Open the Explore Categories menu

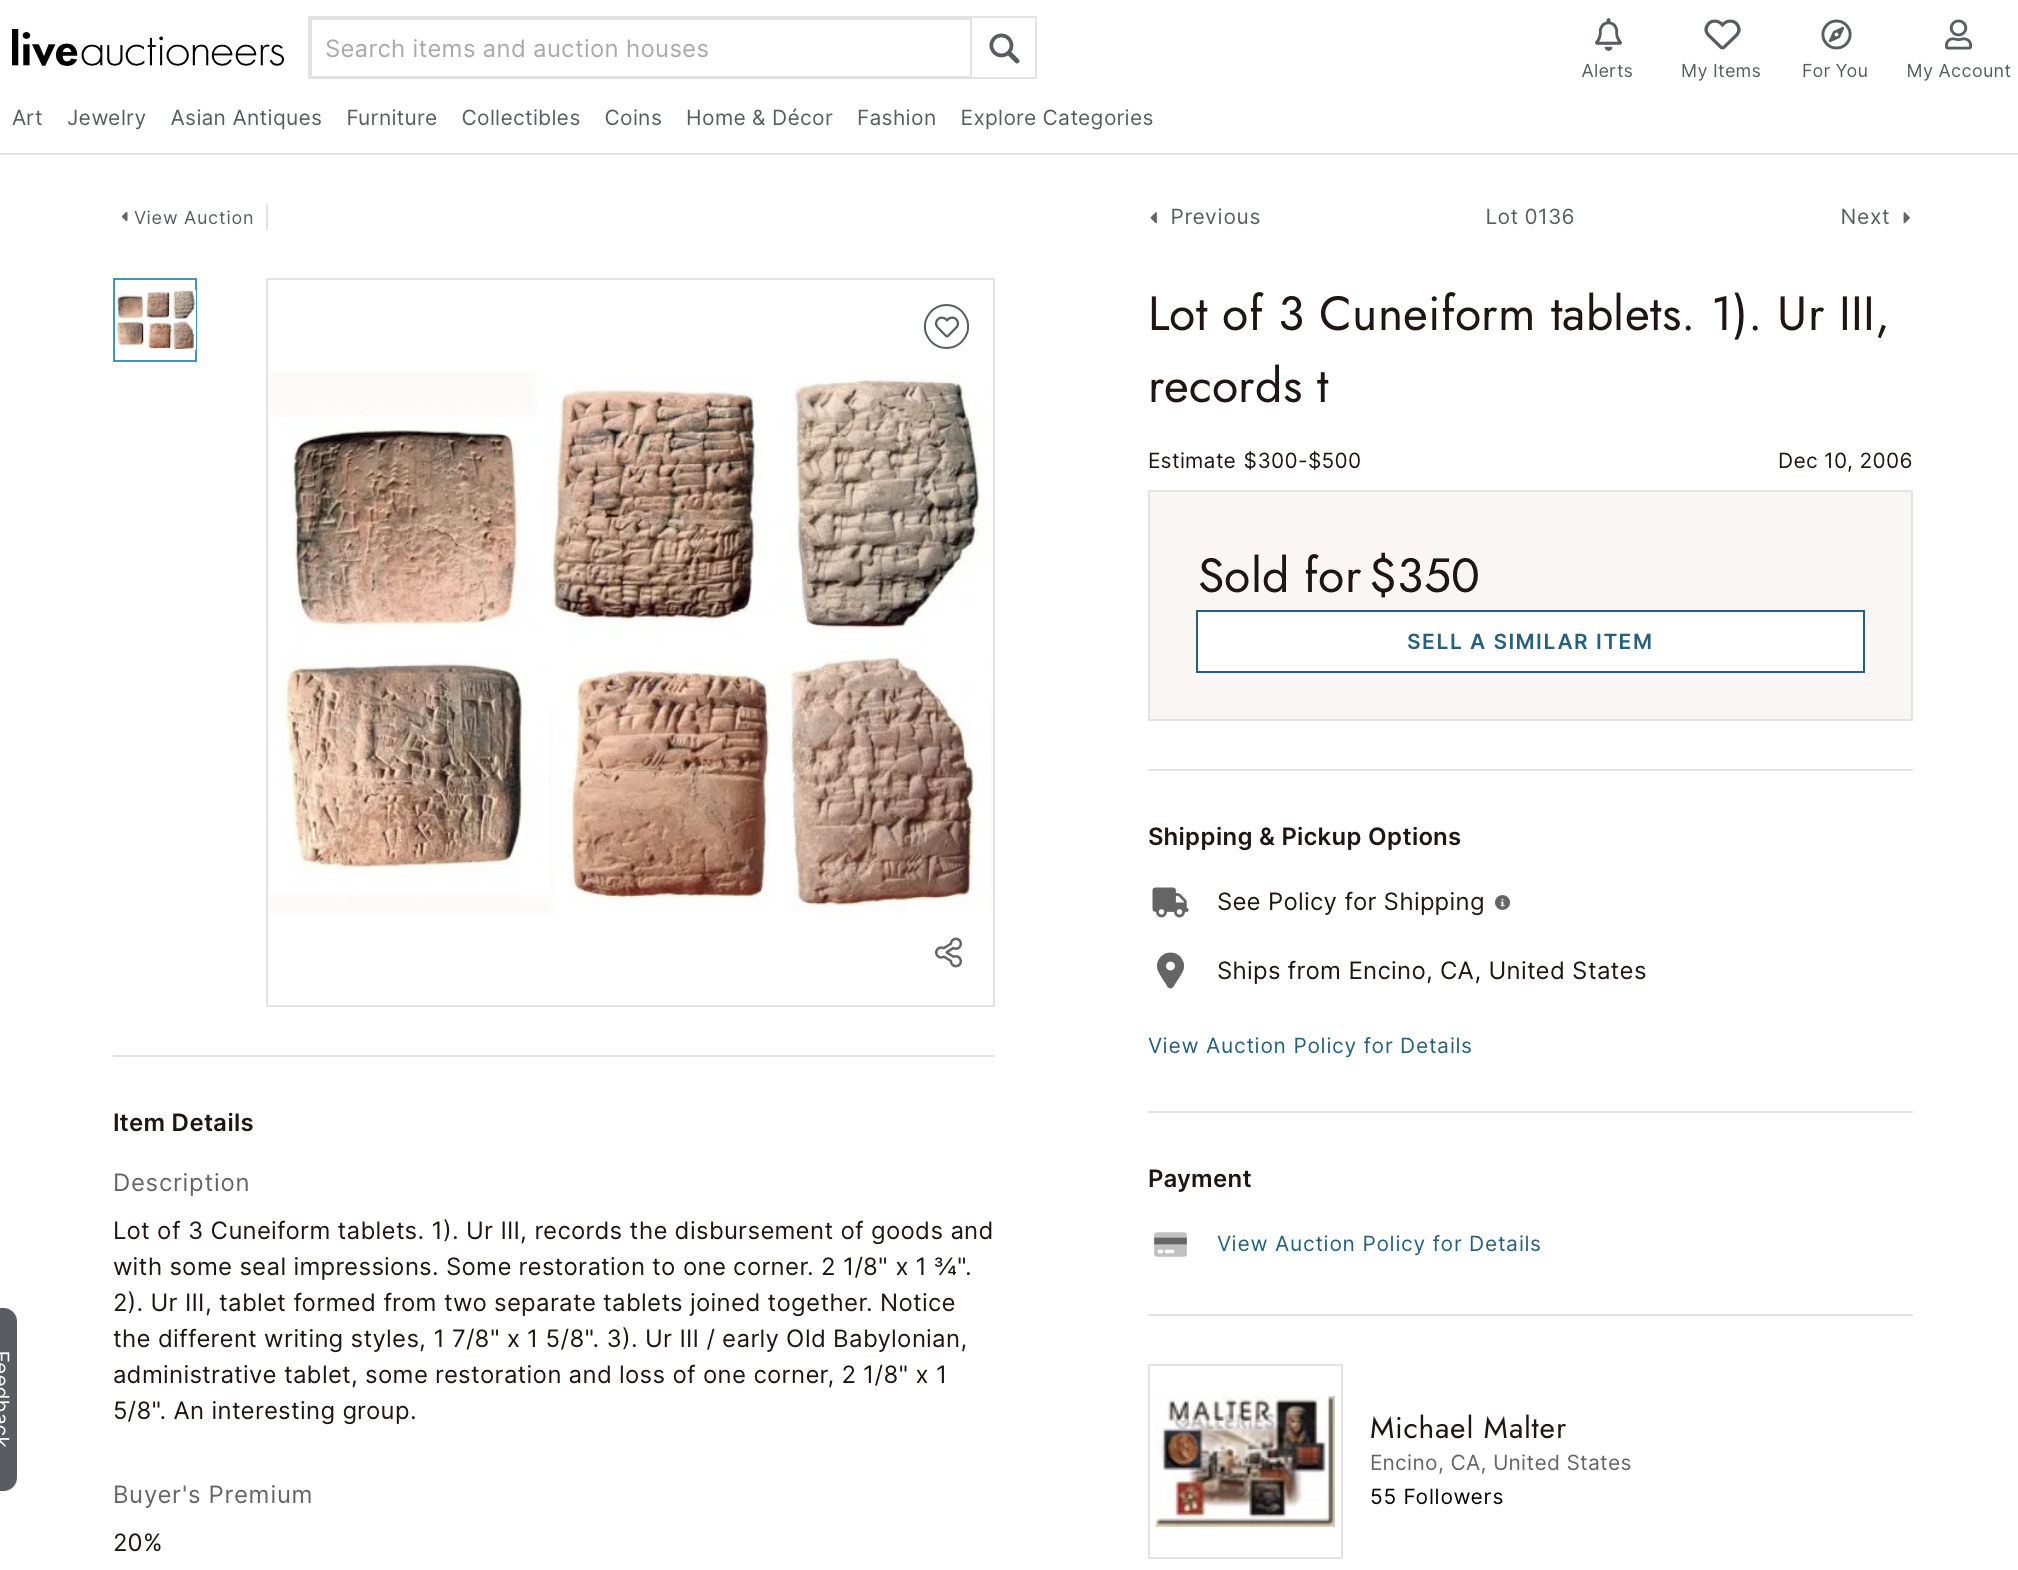pyautogui.click(x=1056, y=118)
